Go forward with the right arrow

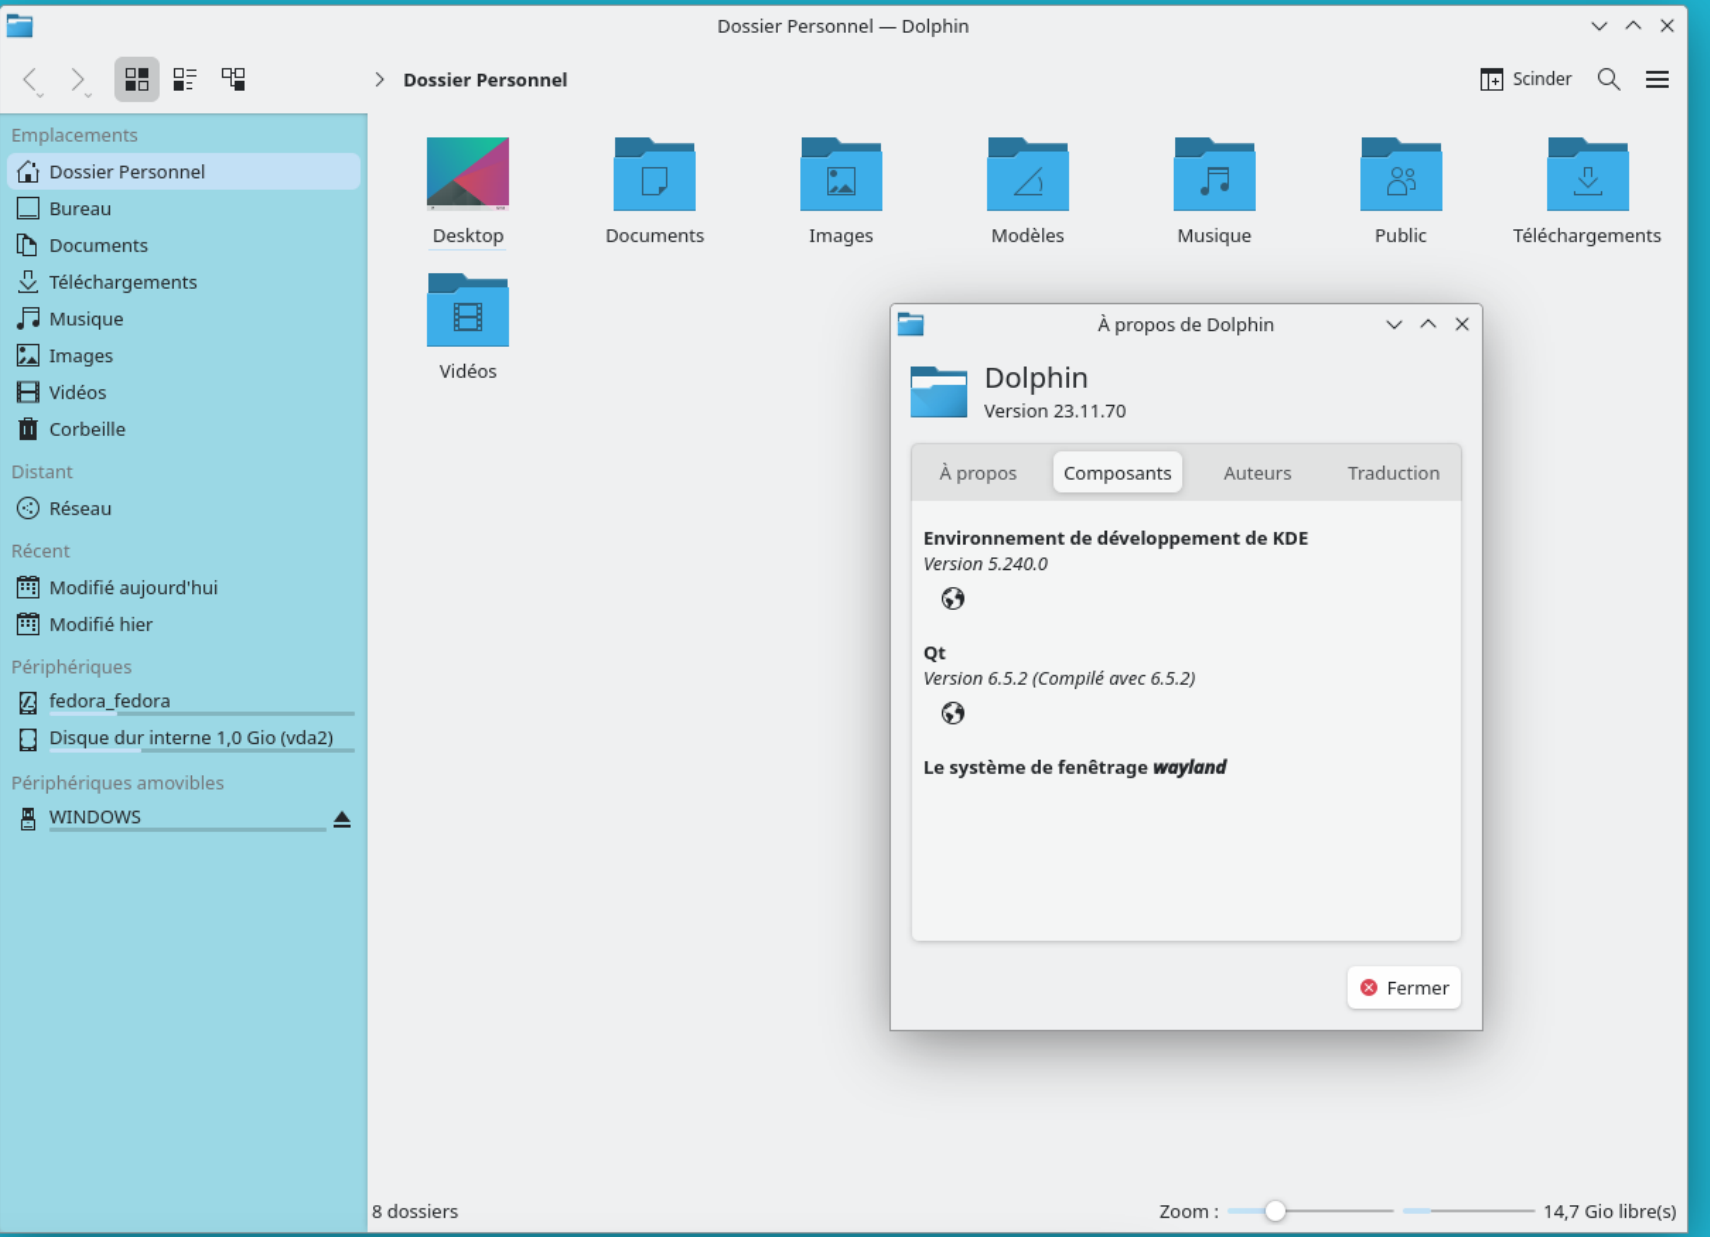(79, 80)
